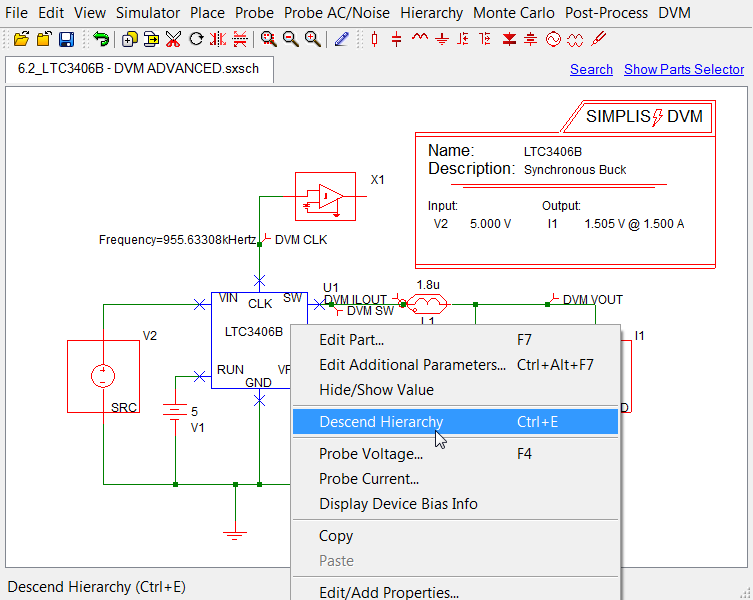Choose Descend Hierarchy from context menu
The width and height of the screenshot is (753, 600).
380,422
